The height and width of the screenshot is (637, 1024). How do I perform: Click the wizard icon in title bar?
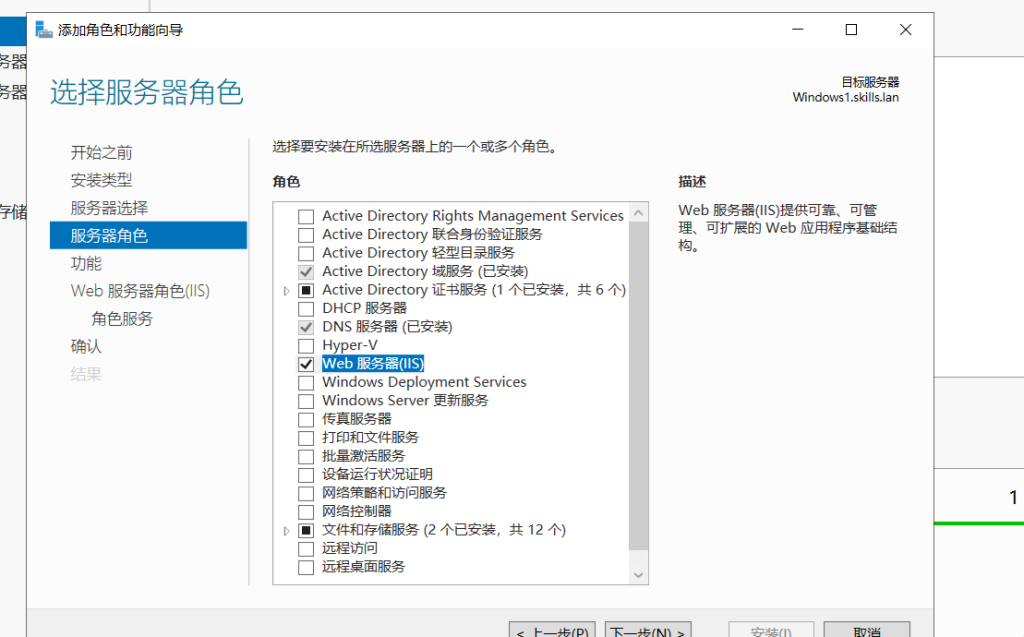point(44,30)
